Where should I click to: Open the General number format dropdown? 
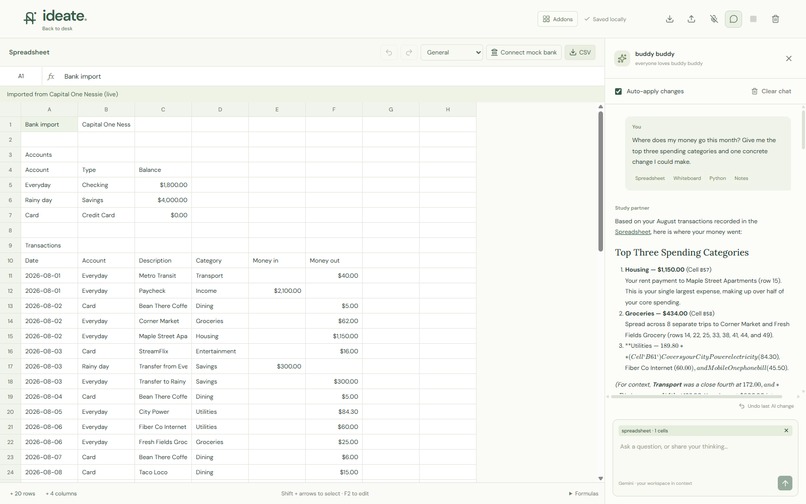pyautogui.click(x=451, y=52)
